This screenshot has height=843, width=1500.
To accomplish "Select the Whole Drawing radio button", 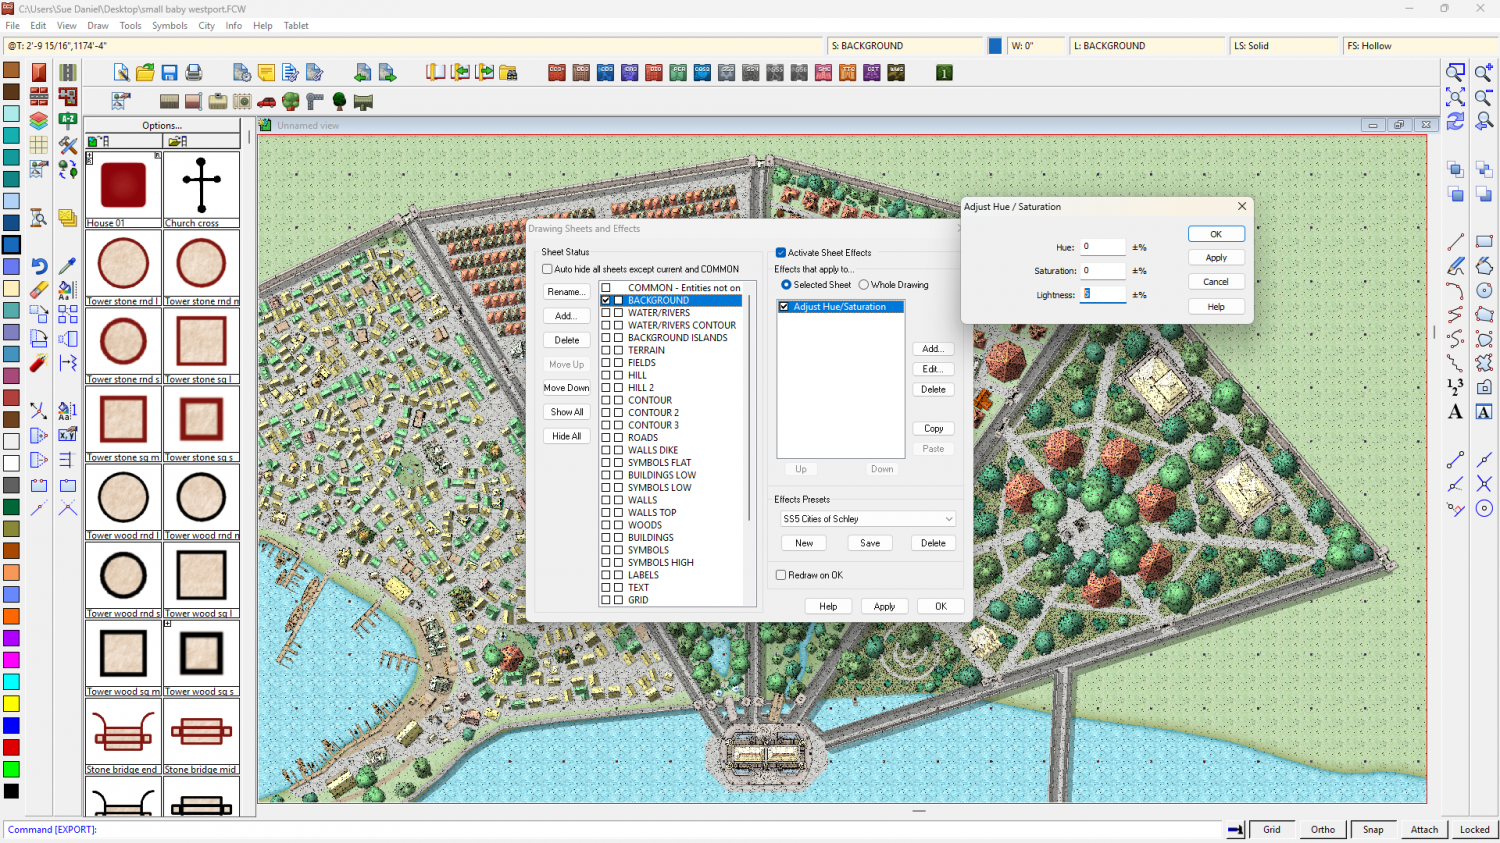I will click(x=864, y=285).
